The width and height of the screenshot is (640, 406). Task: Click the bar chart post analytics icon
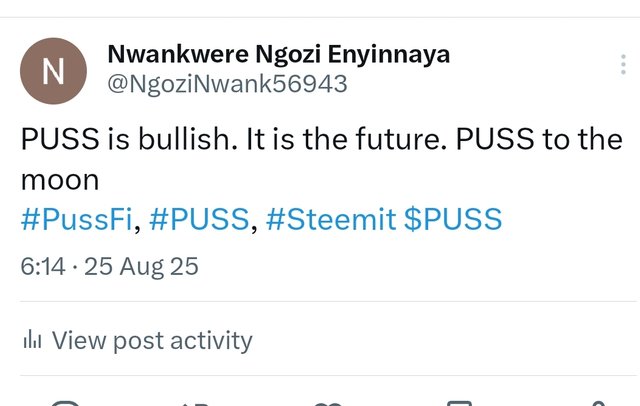31,341
